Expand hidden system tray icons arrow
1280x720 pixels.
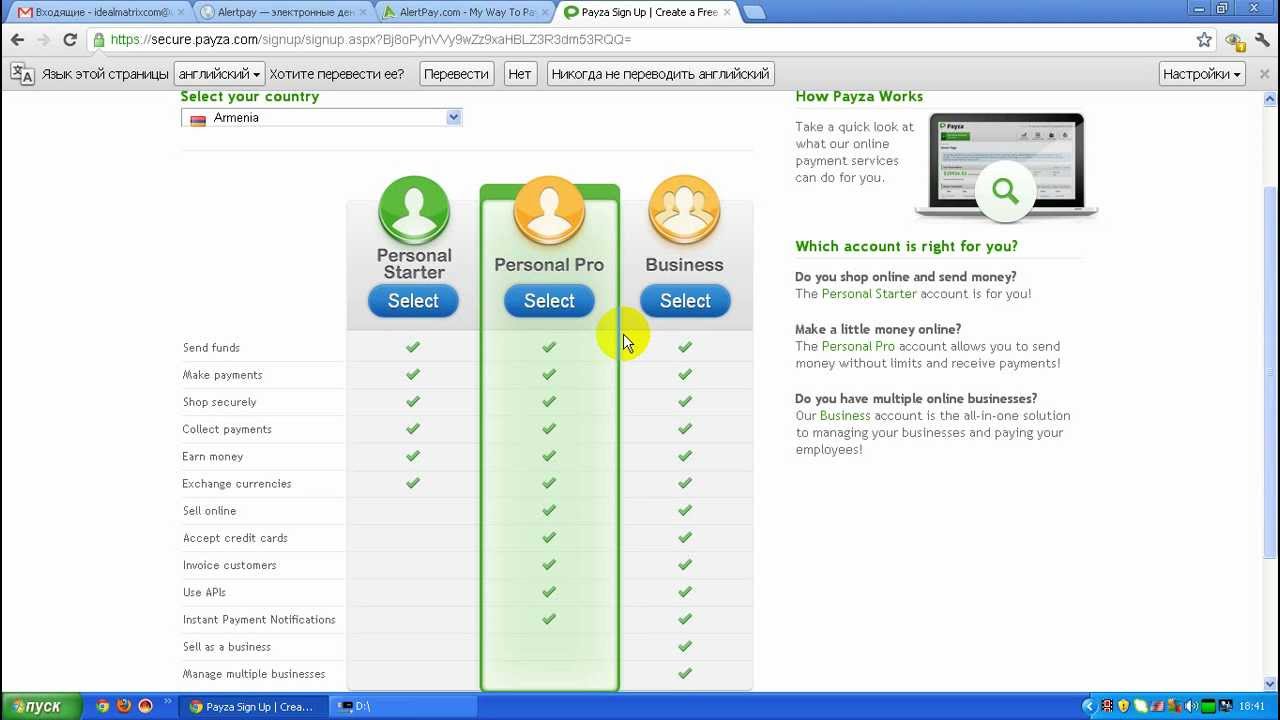click(x=1089, y=706)
